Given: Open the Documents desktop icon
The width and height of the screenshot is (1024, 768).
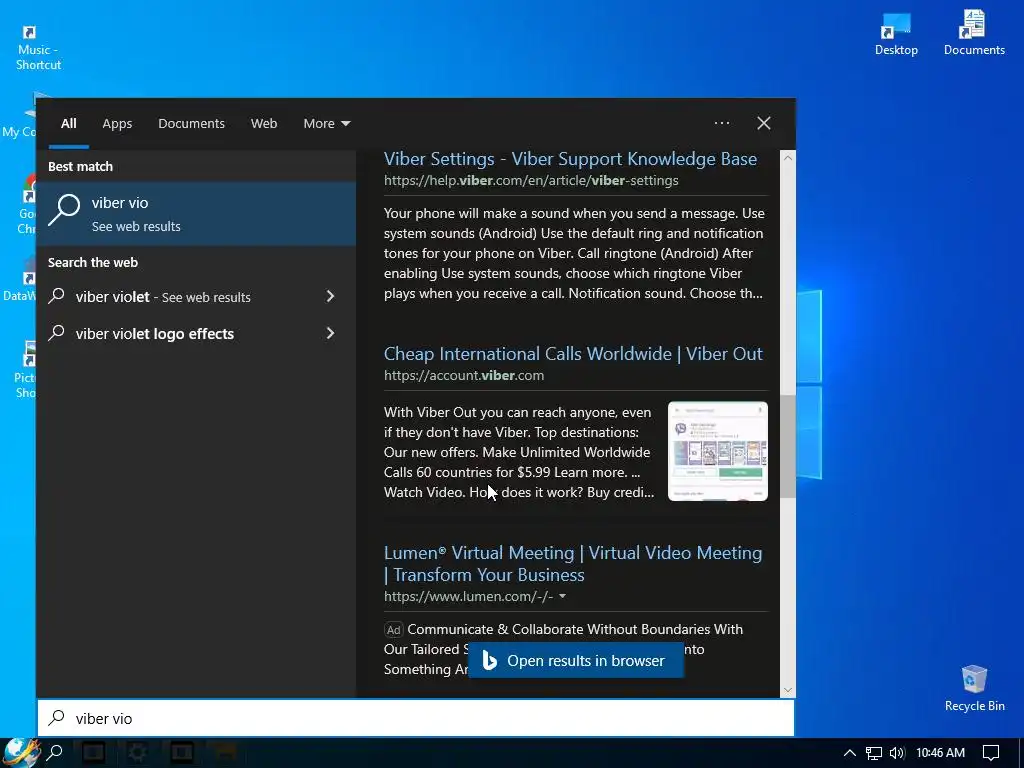Looking at the screenshot, I should (x=974, y=34).
